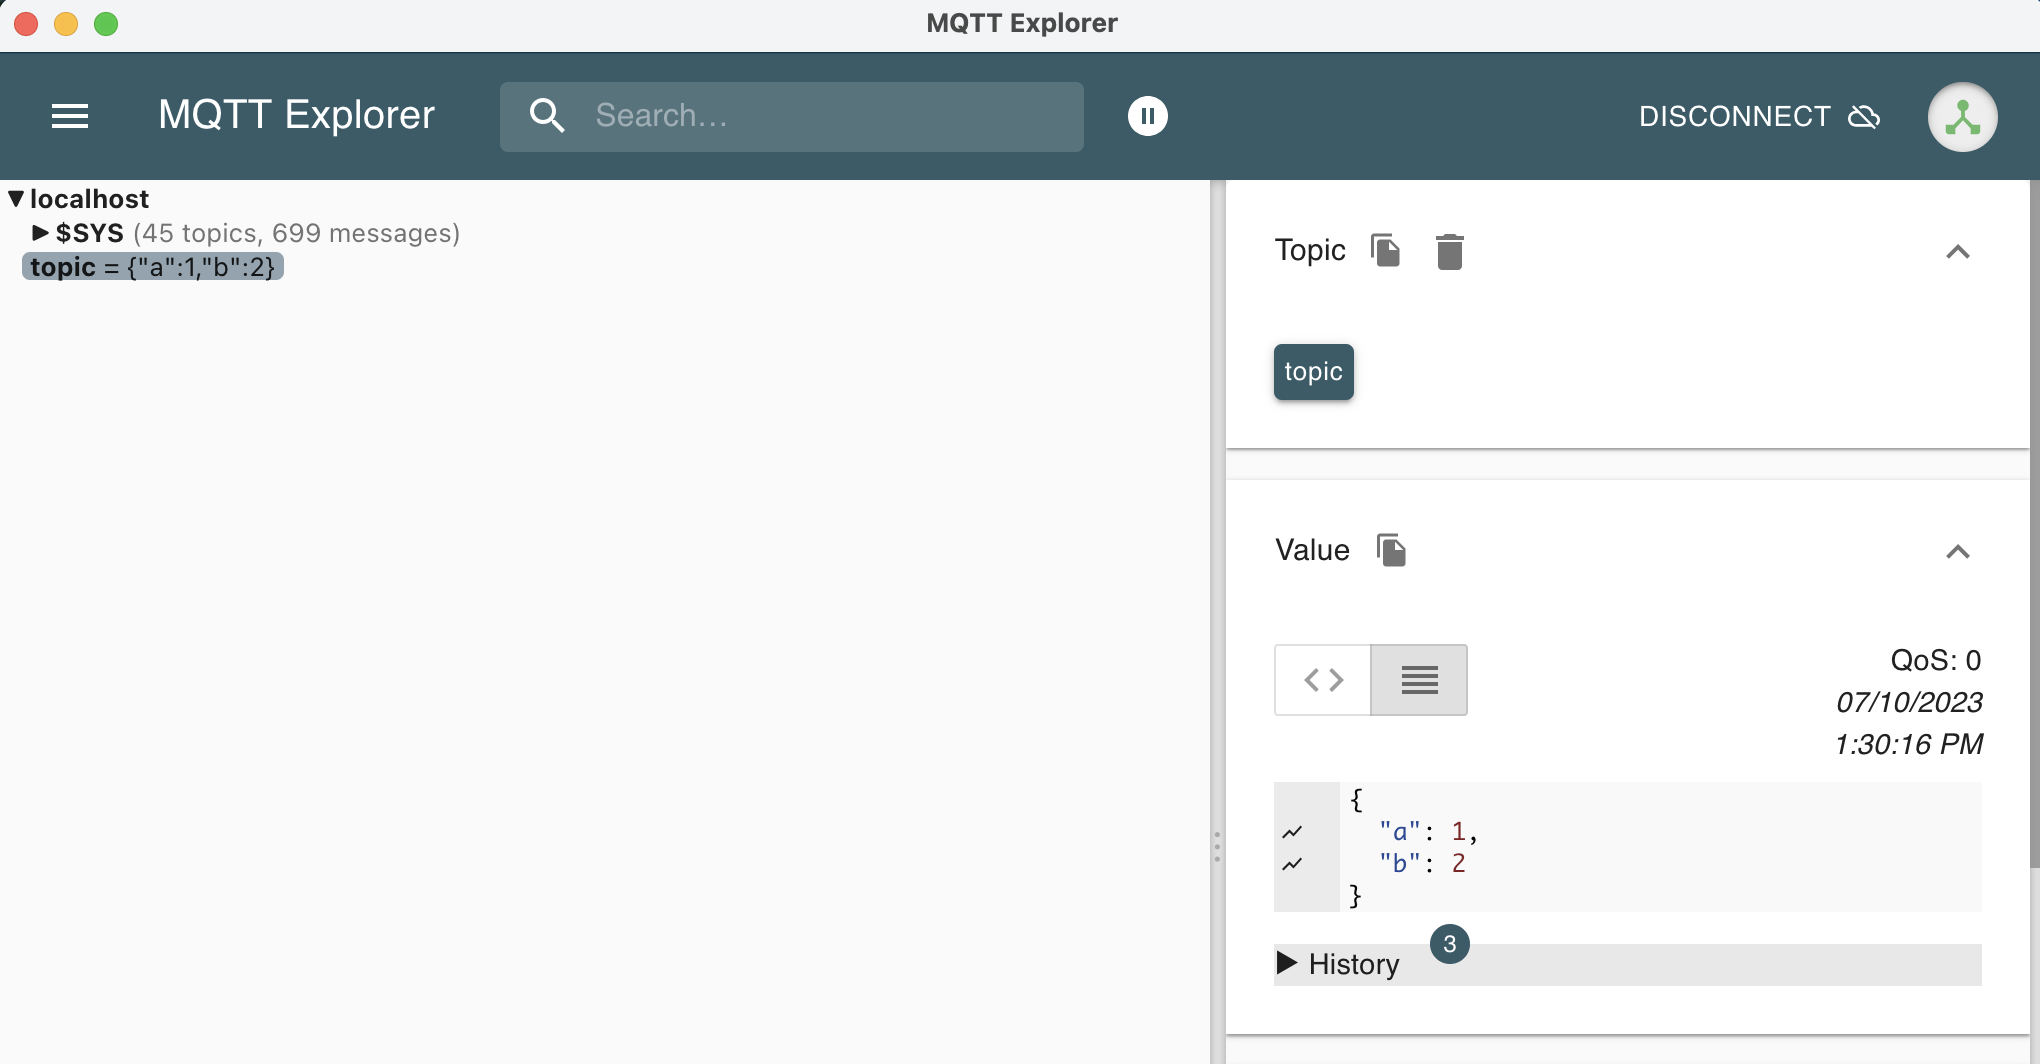Click the 07/10/2023 date text
Image resolution: width=2040 pixels, height=1064 pixels.
click(x=1909, y=702)
